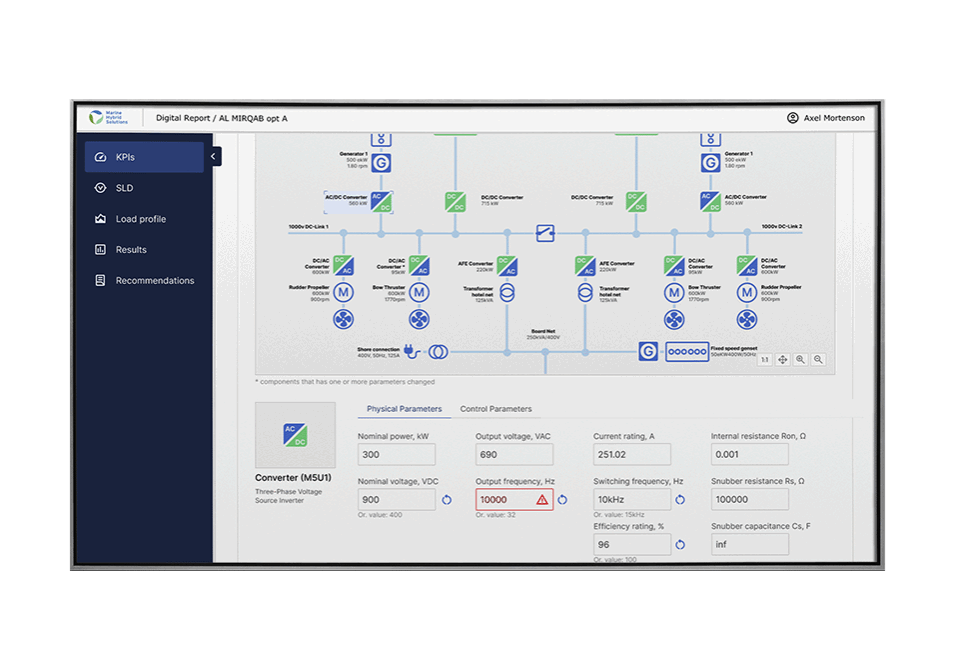Activate the pan arrows tool in diagram
The height and width of the screenshot is (667, 953).
[783, 359]
